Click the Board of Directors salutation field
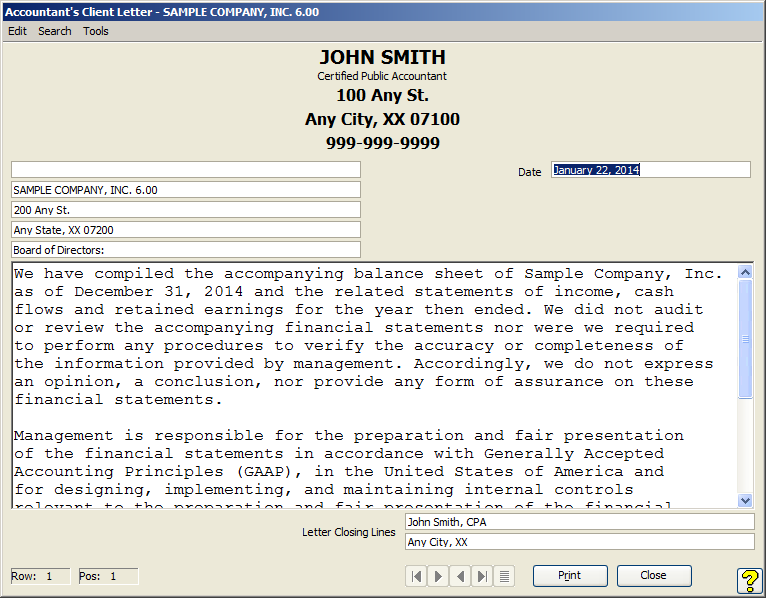Screen dimensions: 766x598 (185, 250)
